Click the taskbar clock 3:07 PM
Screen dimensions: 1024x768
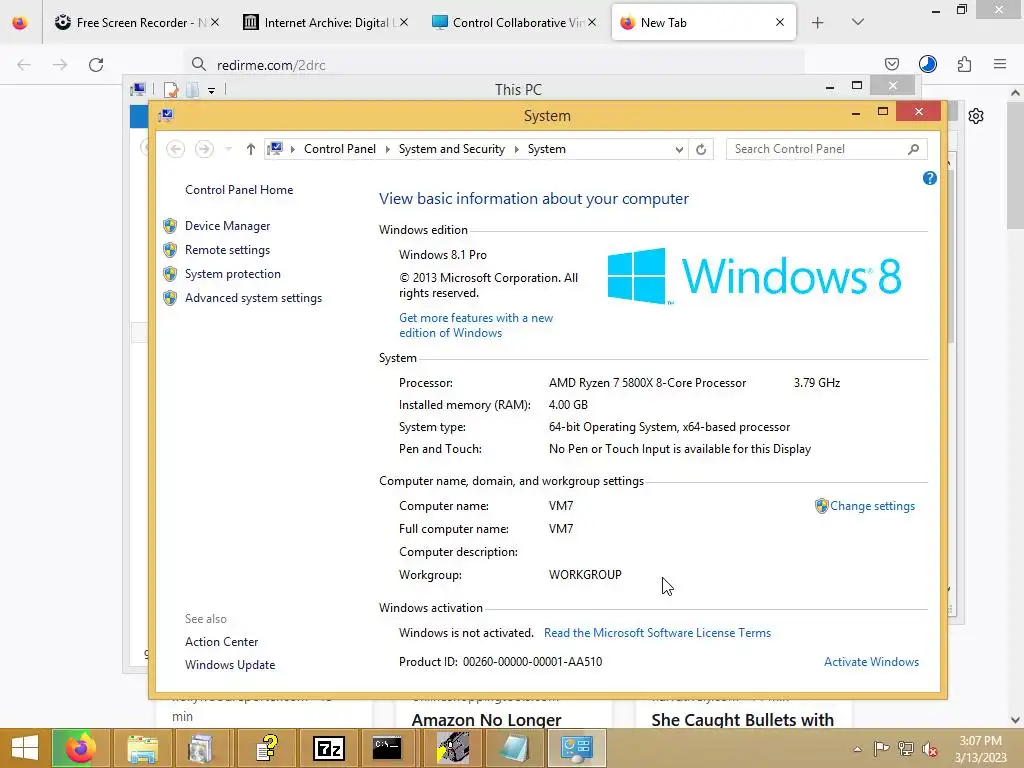tap(980, 749)
